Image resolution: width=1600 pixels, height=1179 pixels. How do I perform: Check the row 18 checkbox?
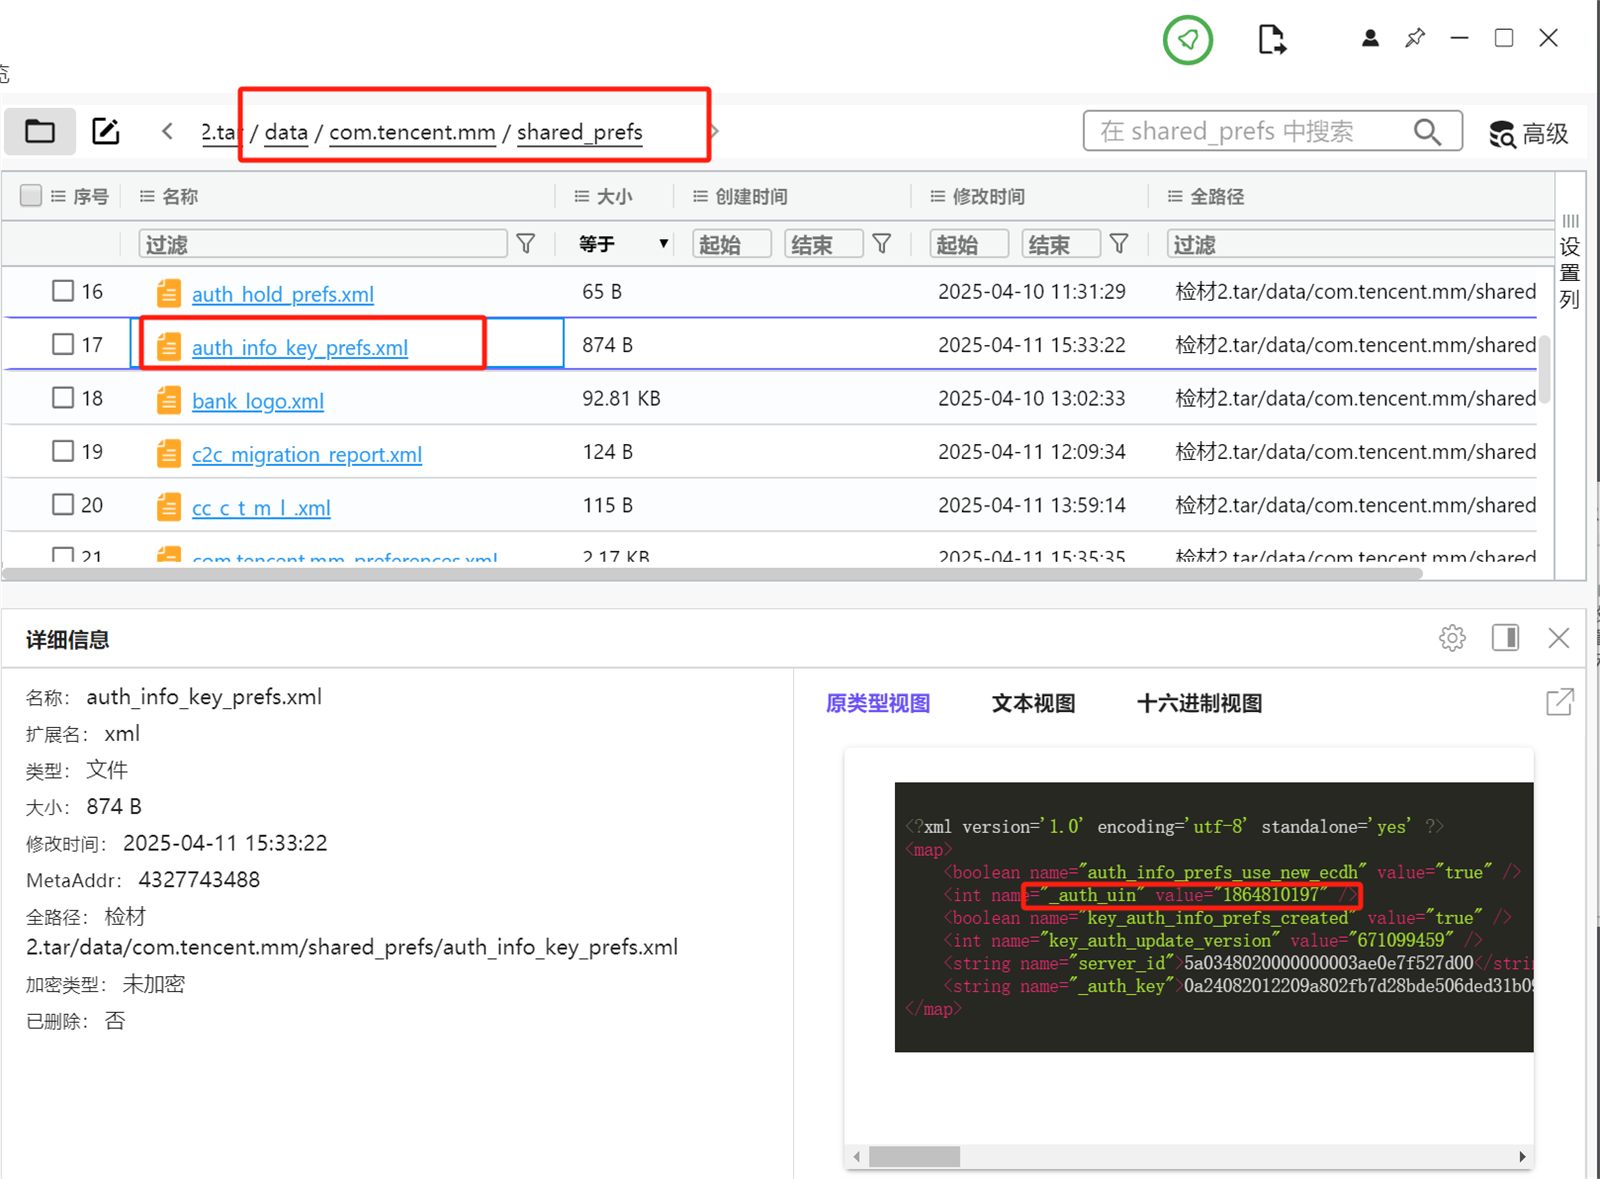[63, 397]
